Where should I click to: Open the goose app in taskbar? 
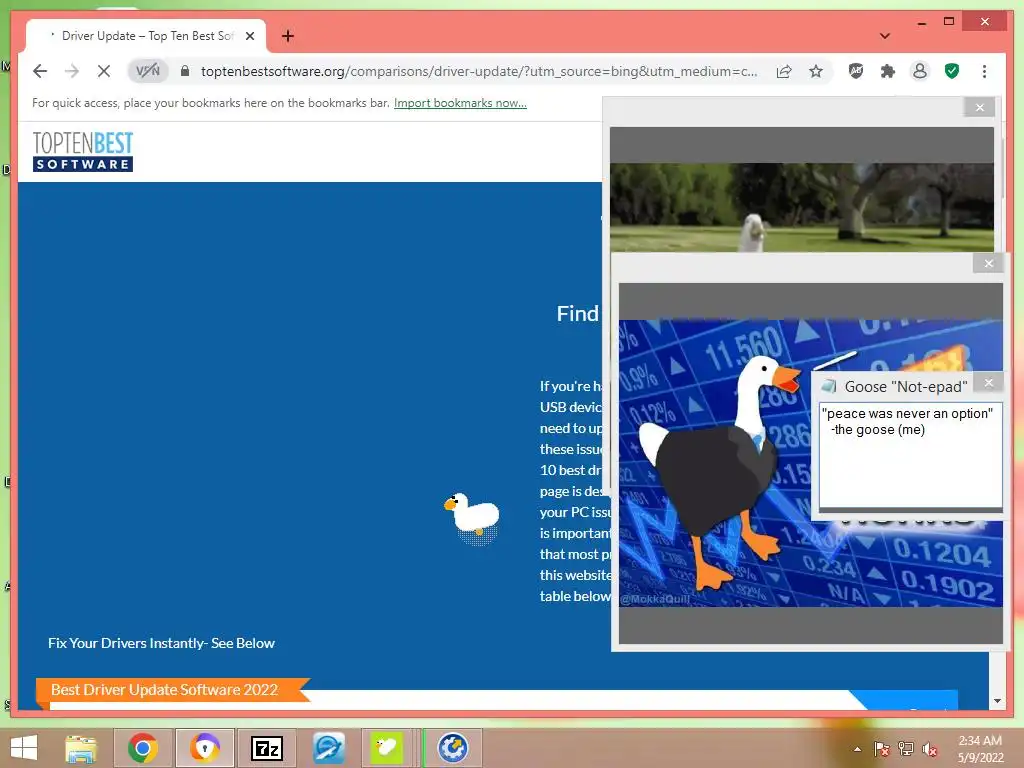(x=386, y=748)
